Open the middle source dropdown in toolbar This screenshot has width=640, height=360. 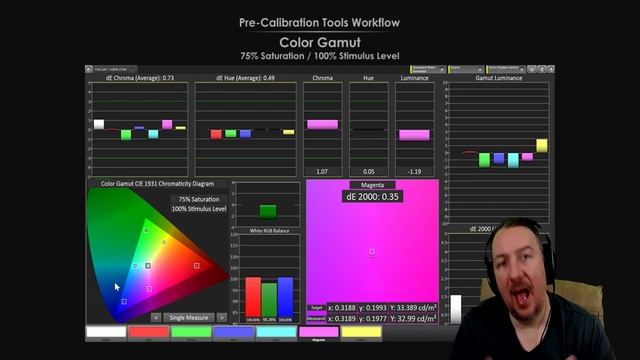point(466,69)
